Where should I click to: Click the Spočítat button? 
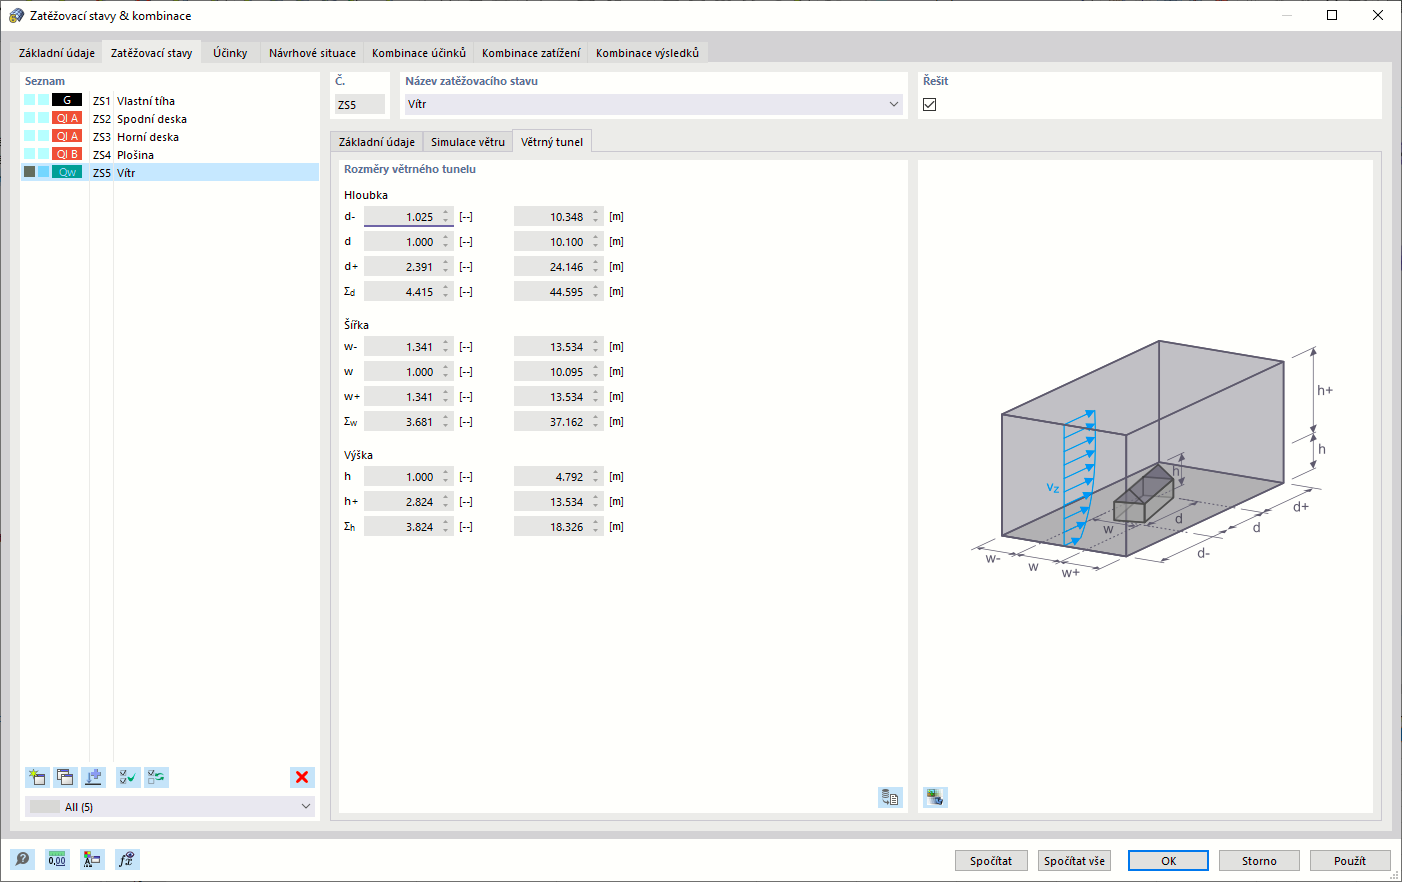991,861
